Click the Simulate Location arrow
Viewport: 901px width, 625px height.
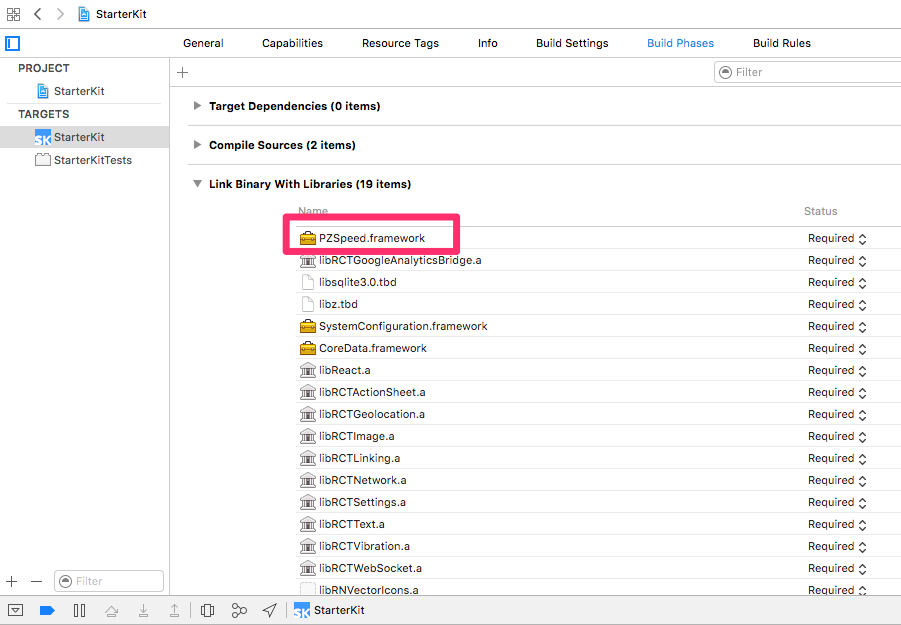(270, 609)
